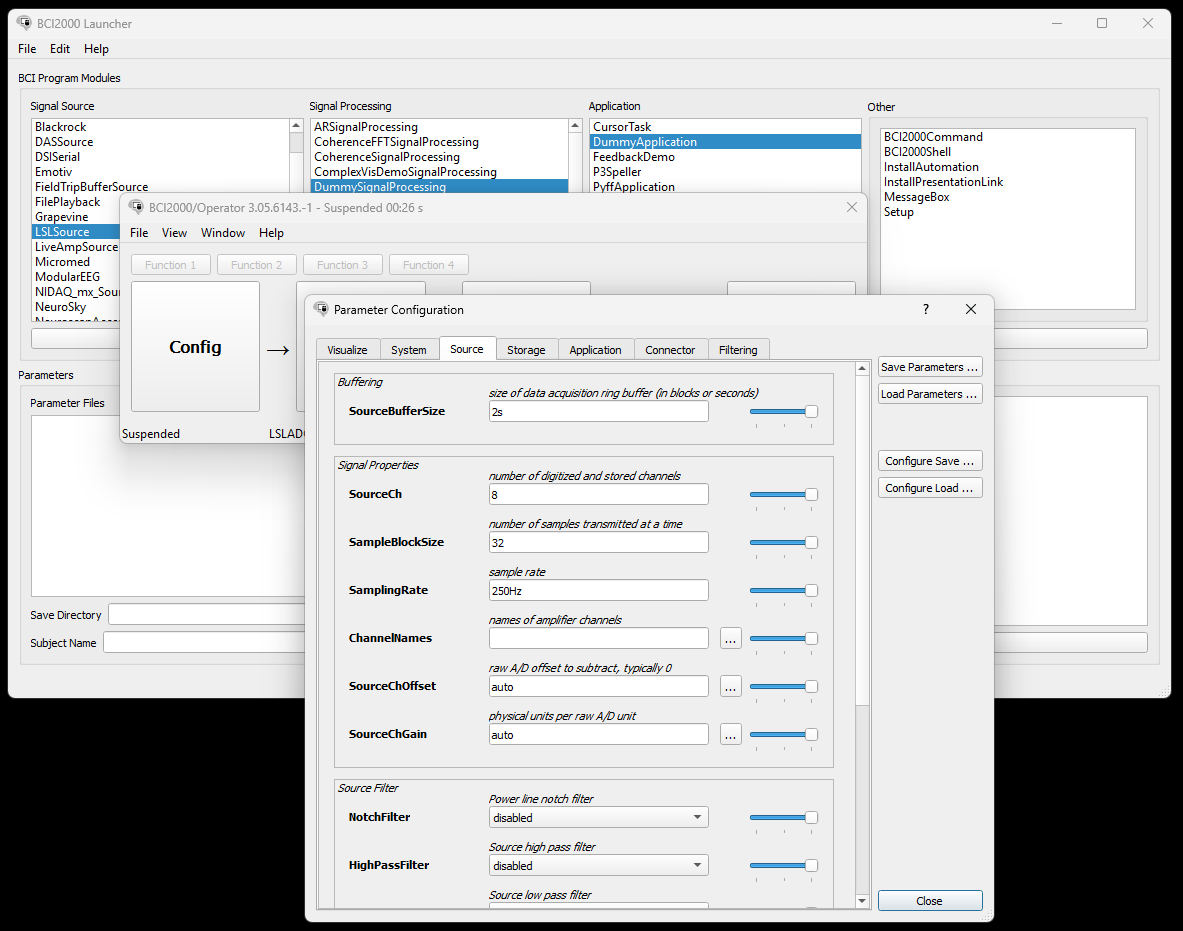Click the SampleBlockSize input field
The image size is (1183, 931).
(598, 542)
